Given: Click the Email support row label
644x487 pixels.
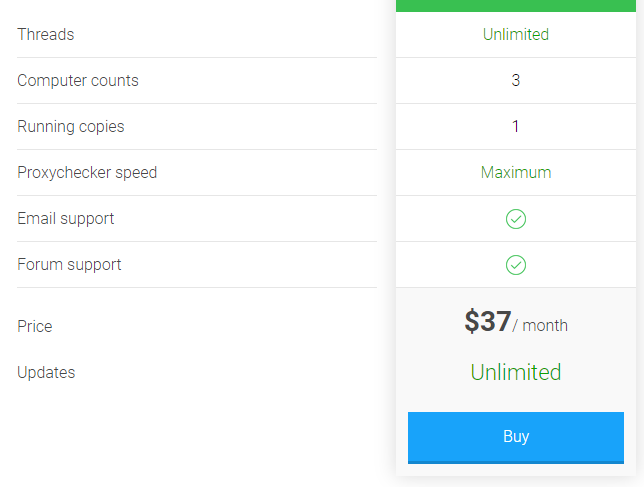Looking at the screenshot, I should point(66,218).
